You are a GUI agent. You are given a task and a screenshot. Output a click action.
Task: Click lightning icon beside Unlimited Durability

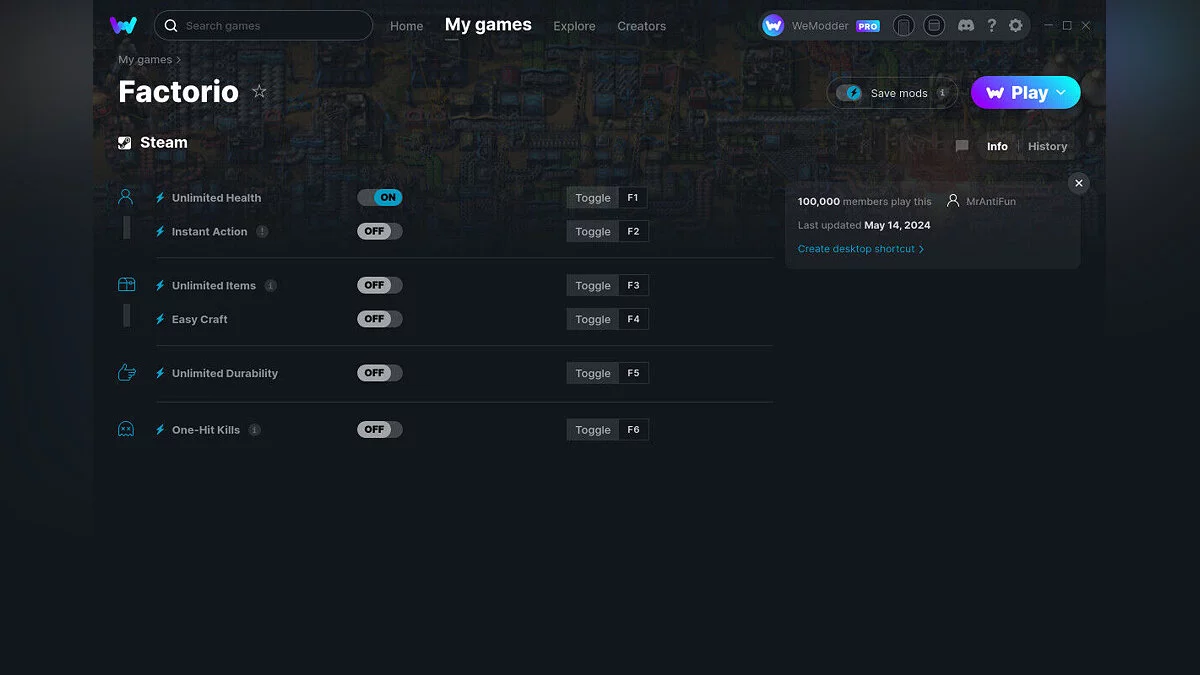click(x=160, y=374)
